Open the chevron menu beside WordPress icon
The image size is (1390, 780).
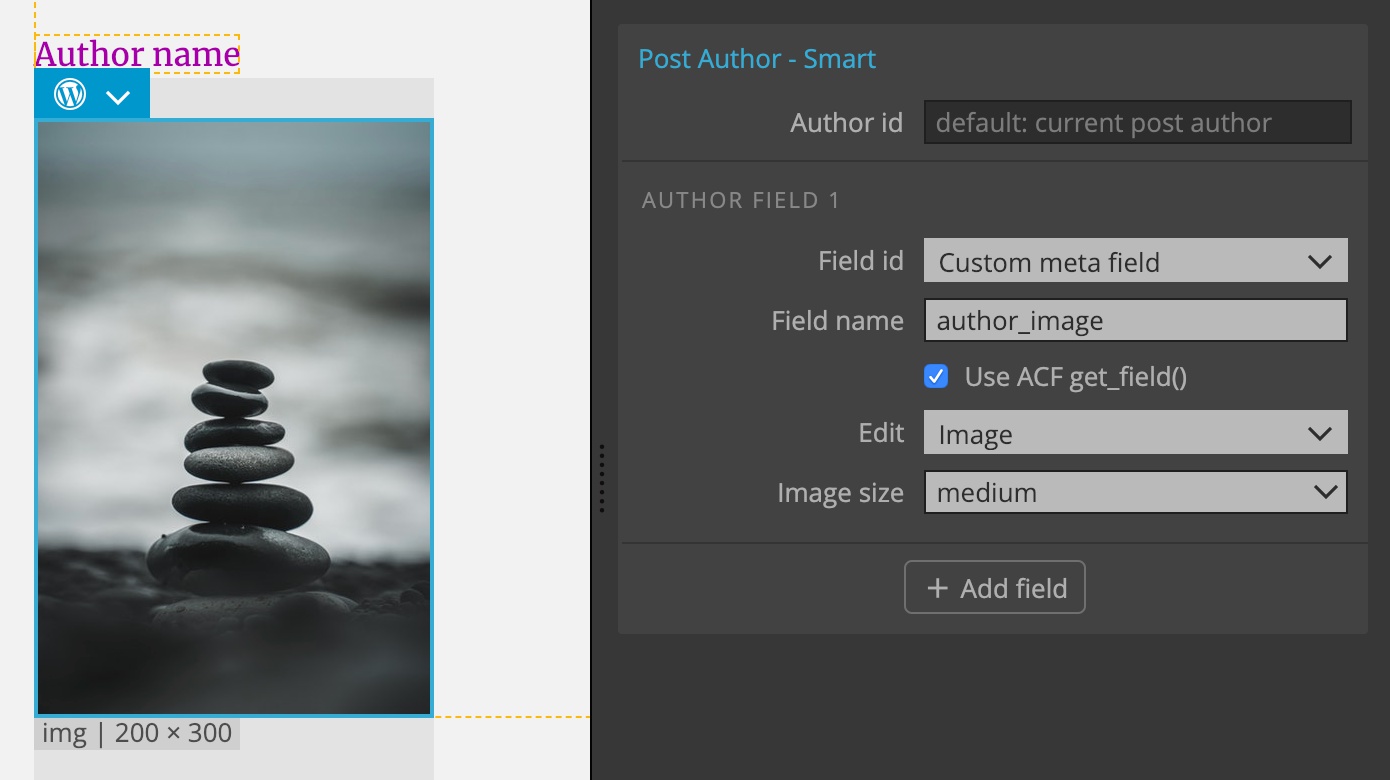click(x=118, y=97)
